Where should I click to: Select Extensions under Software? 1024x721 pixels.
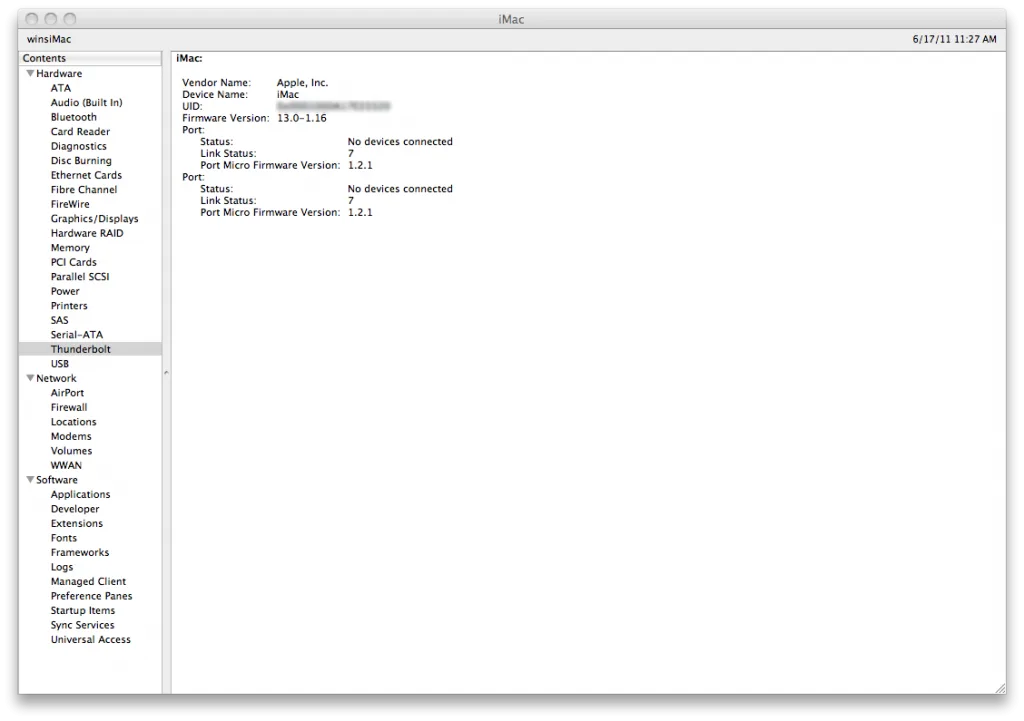pyautogui.click(x=77, y=524)
